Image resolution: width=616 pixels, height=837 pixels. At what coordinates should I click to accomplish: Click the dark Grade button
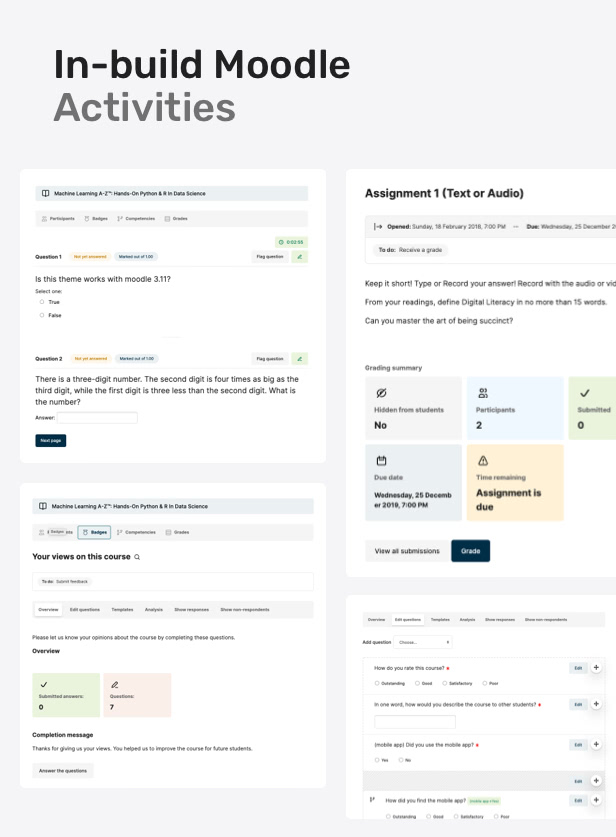tap(470, 551)
